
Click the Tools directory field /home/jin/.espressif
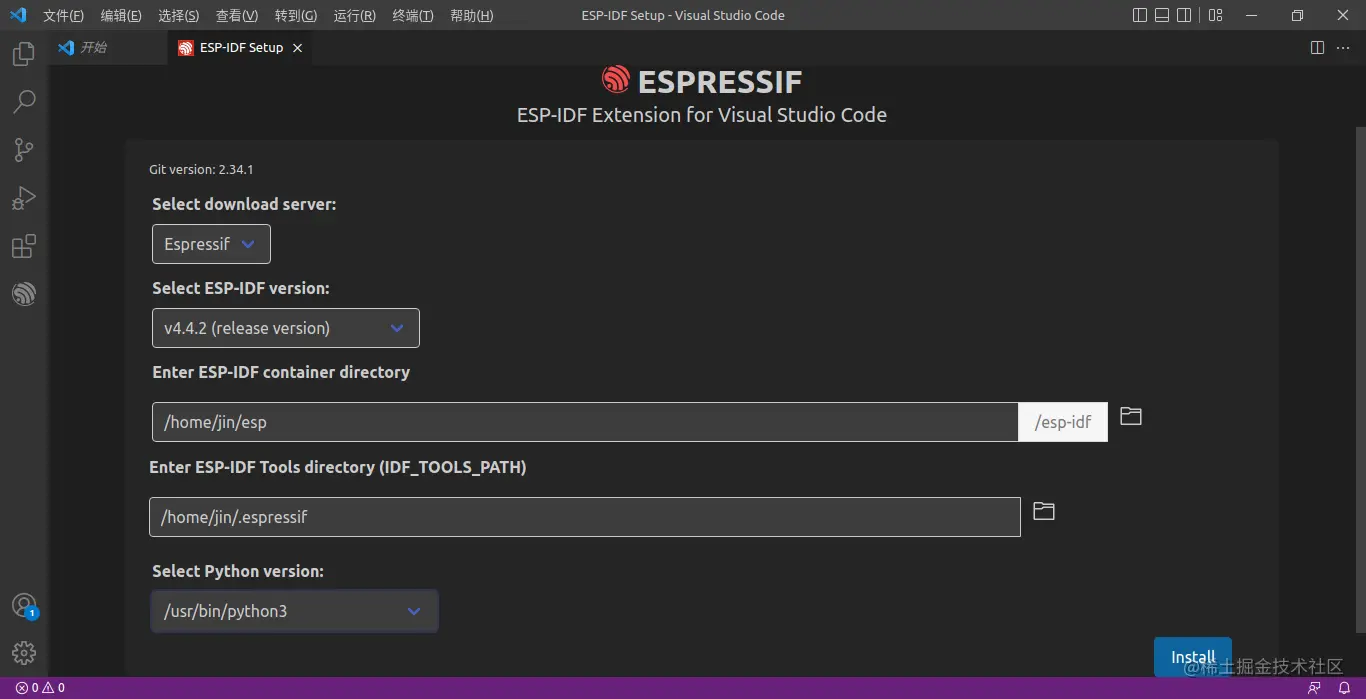[x=585, y=517]
